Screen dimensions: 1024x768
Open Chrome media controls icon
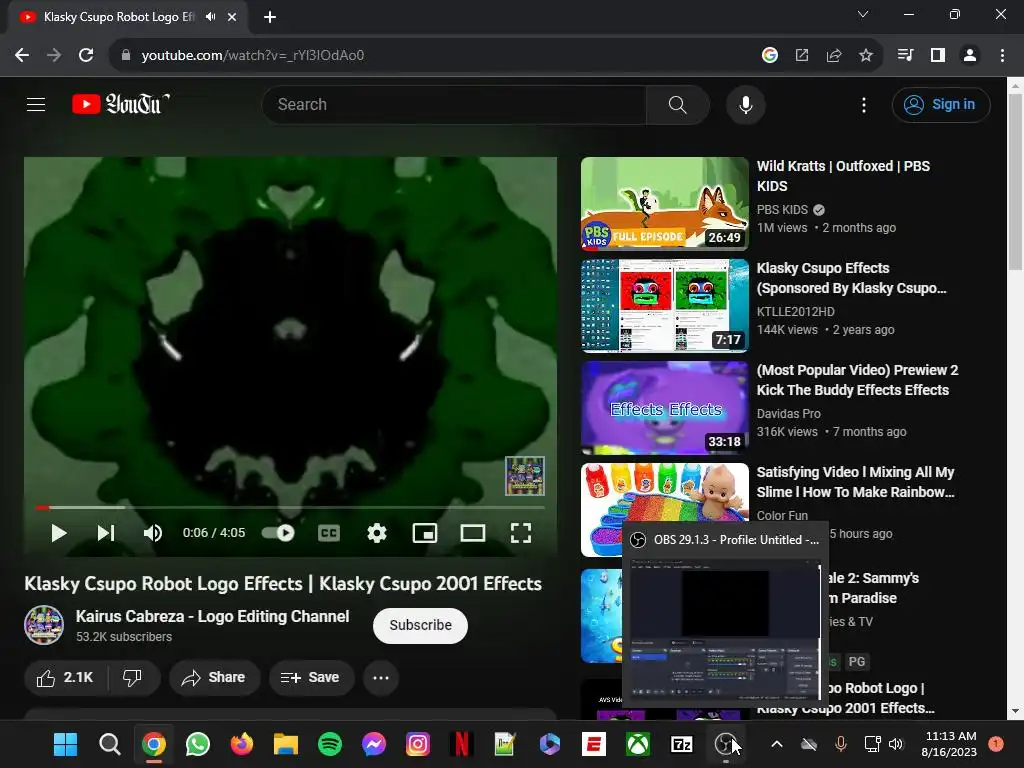[x=905, y=55]
